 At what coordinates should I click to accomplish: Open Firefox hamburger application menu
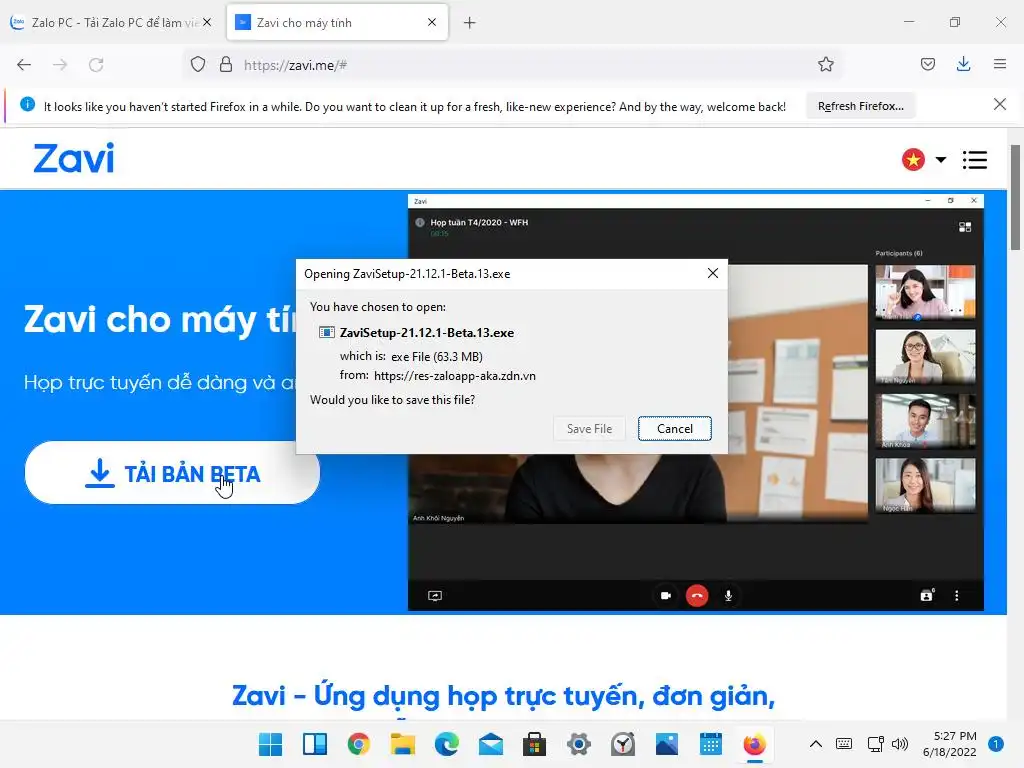(x=1000, y=64)
